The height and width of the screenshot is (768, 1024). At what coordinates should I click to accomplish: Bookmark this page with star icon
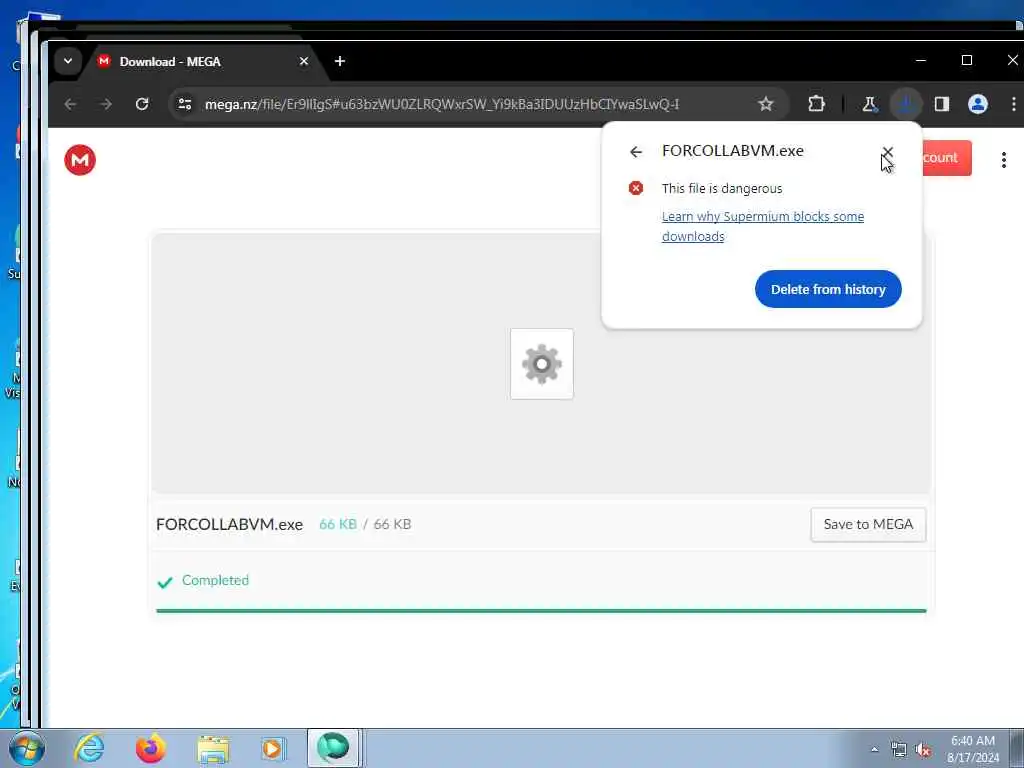click(765, 104)
